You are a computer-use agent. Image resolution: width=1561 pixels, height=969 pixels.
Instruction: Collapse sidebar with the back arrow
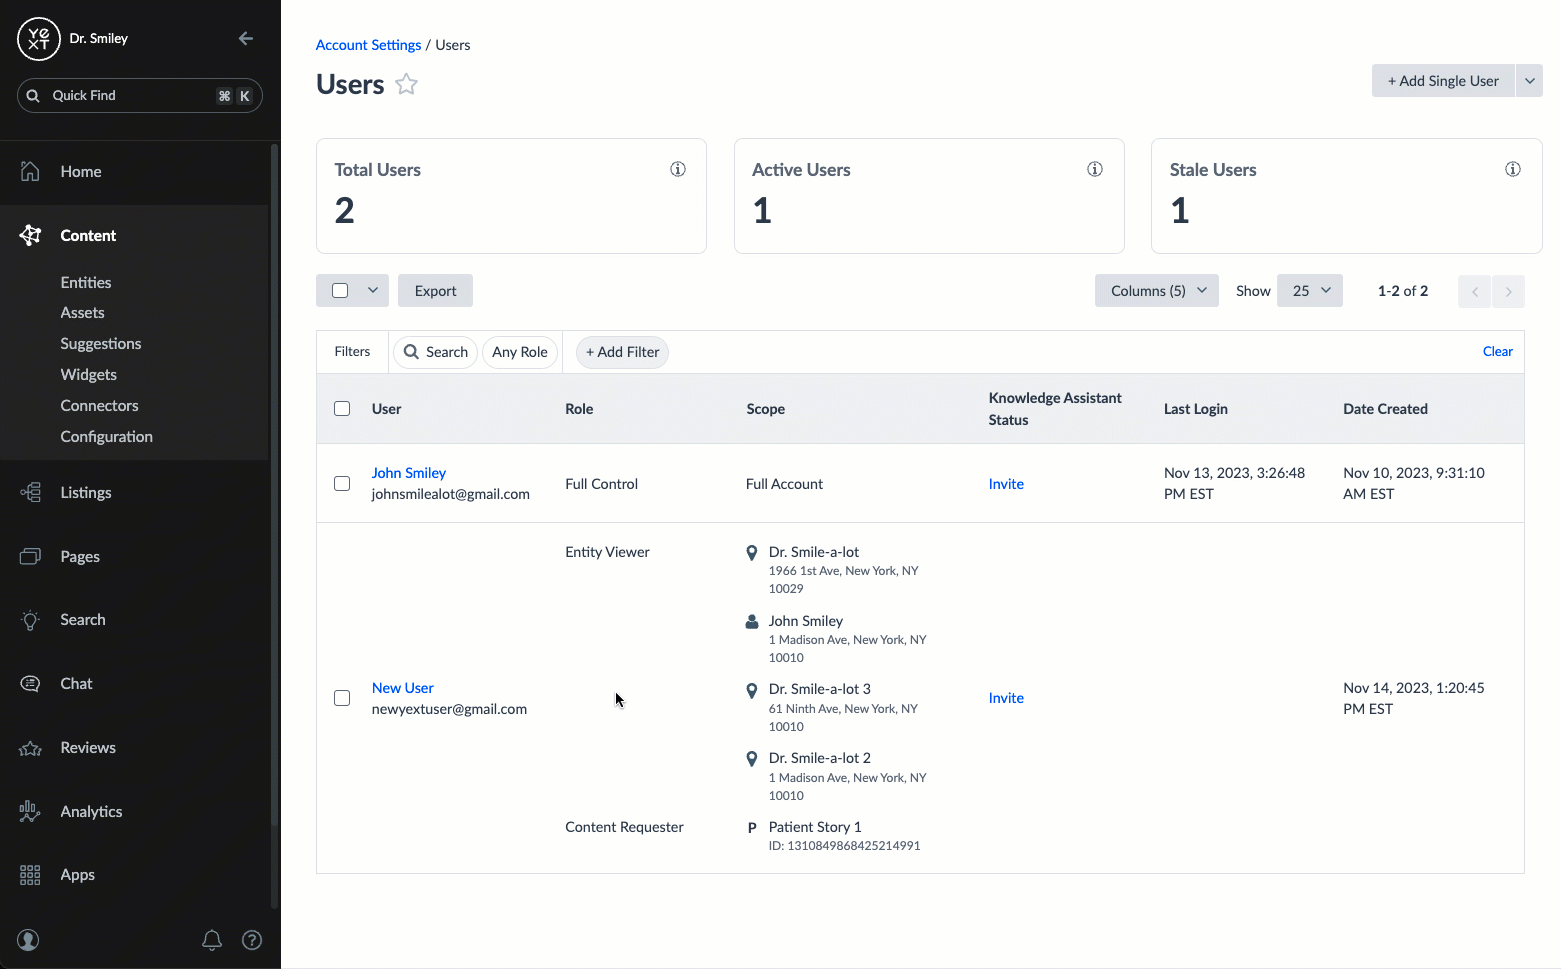click(245, 39)
